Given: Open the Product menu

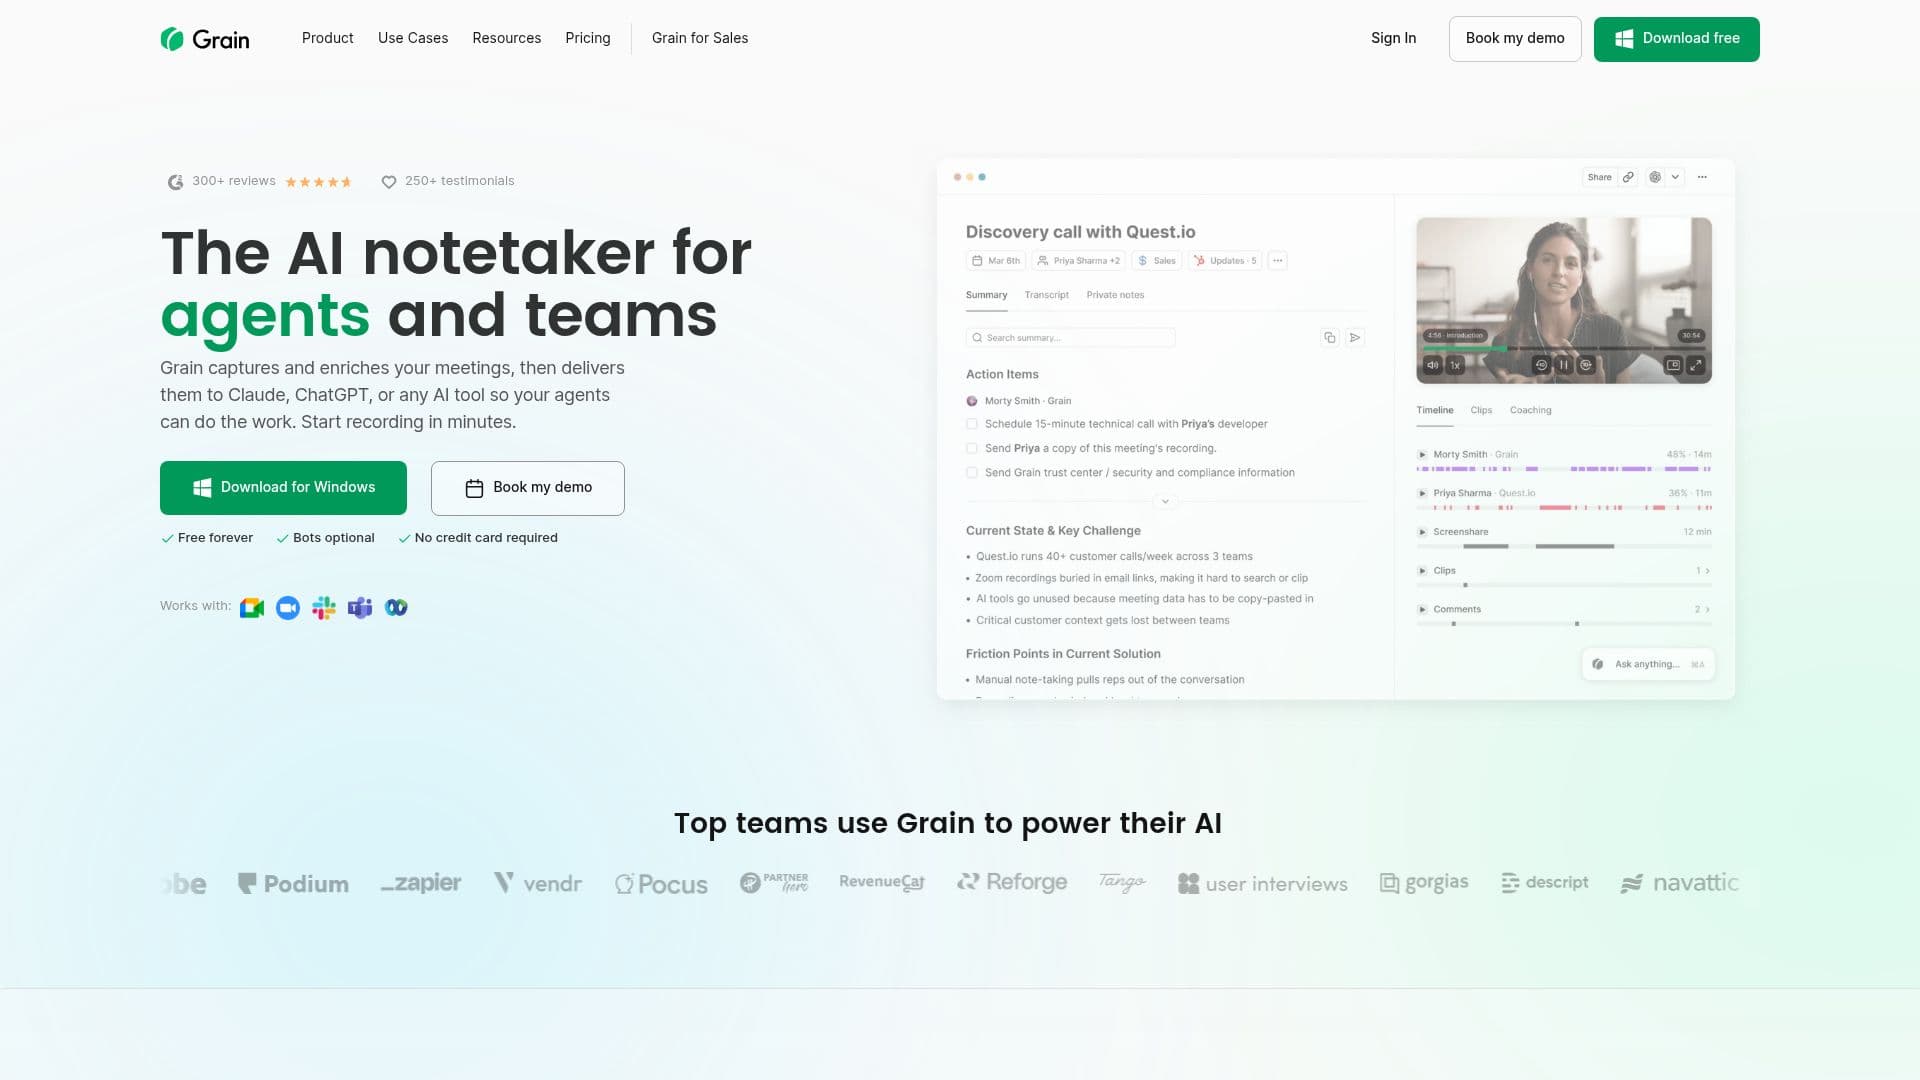Looking at the screenshot, I should point(328,38).
